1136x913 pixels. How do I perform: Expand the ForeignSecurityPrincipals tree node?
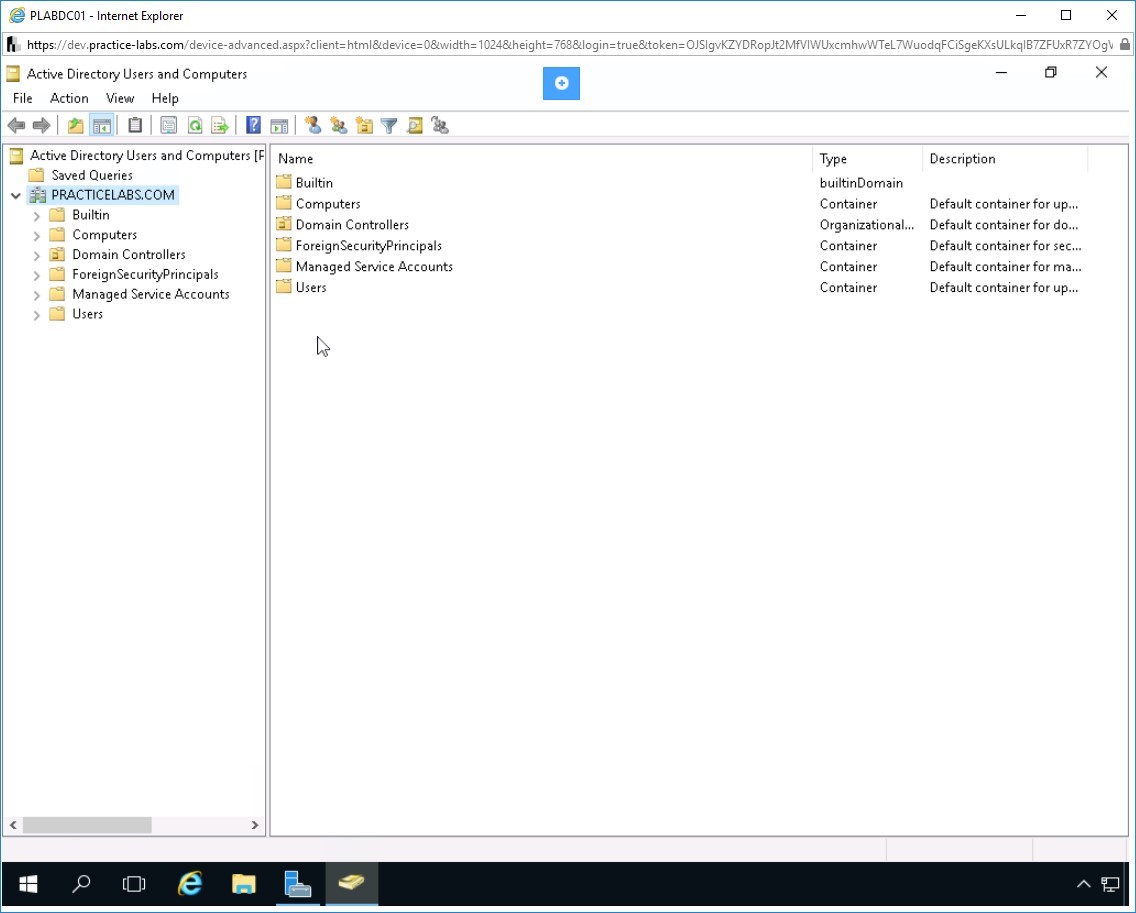(36, 275)
